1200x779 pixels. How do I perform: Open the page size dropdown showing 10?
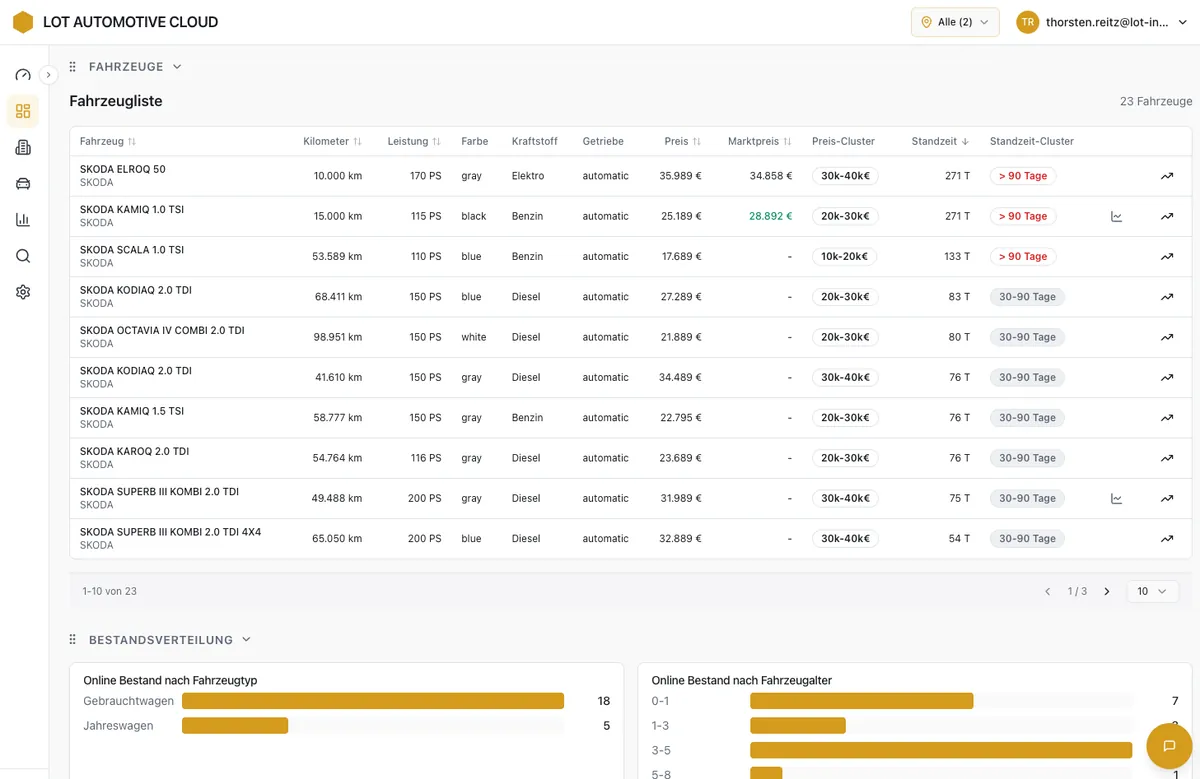(1152, 591)
